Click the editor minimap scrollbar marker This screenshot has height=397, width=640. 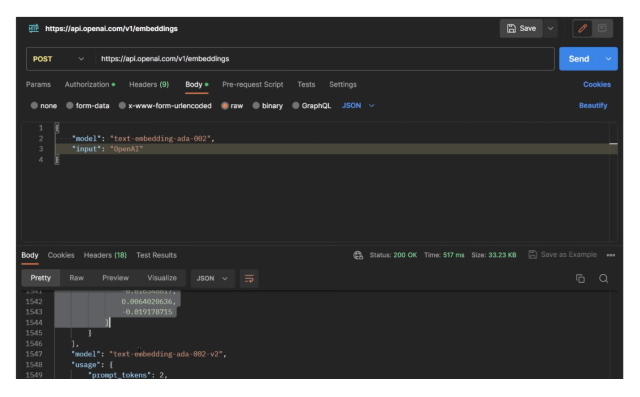point(613,144)
